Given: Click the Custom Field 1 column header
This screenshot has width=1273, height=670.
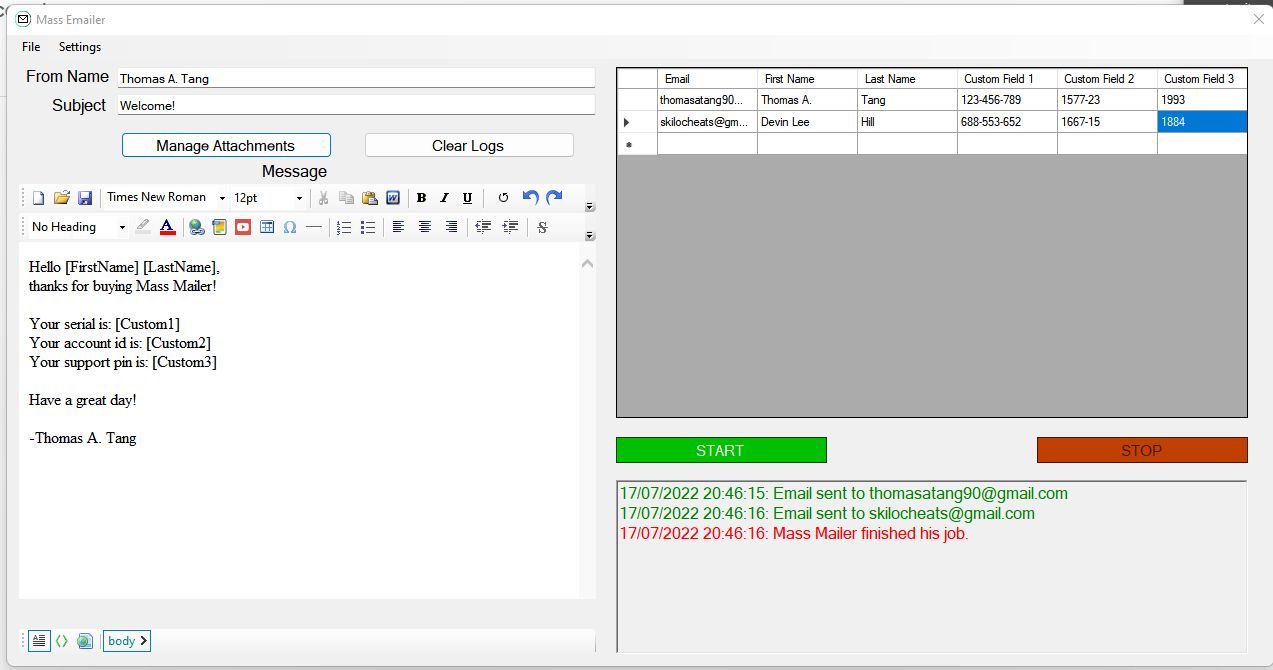Looking at the screenshot, I should coord(1007,78).
